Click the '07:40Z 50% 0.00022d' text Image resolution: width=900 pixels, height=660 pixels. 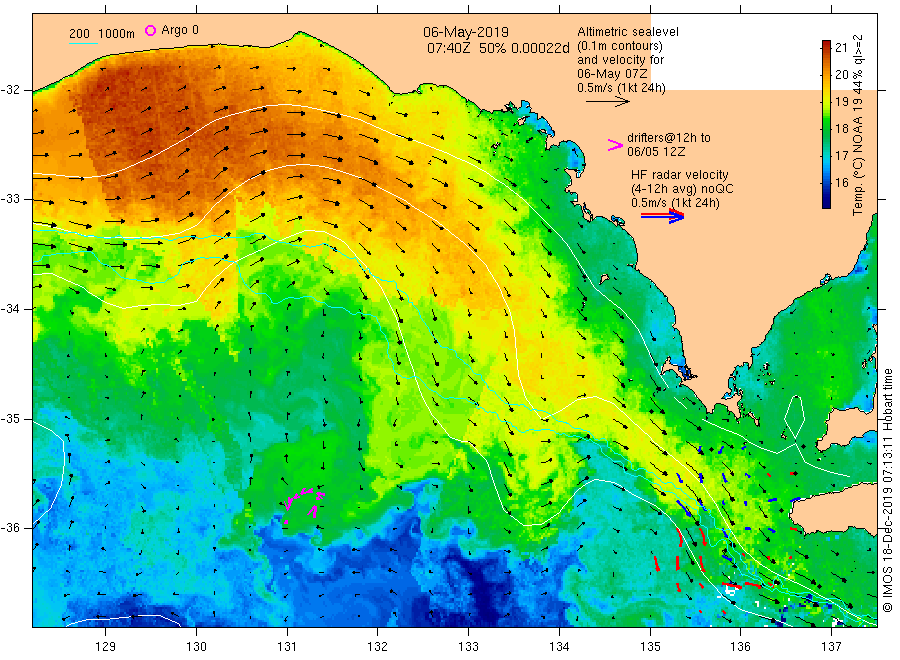(x=498, y=48)
